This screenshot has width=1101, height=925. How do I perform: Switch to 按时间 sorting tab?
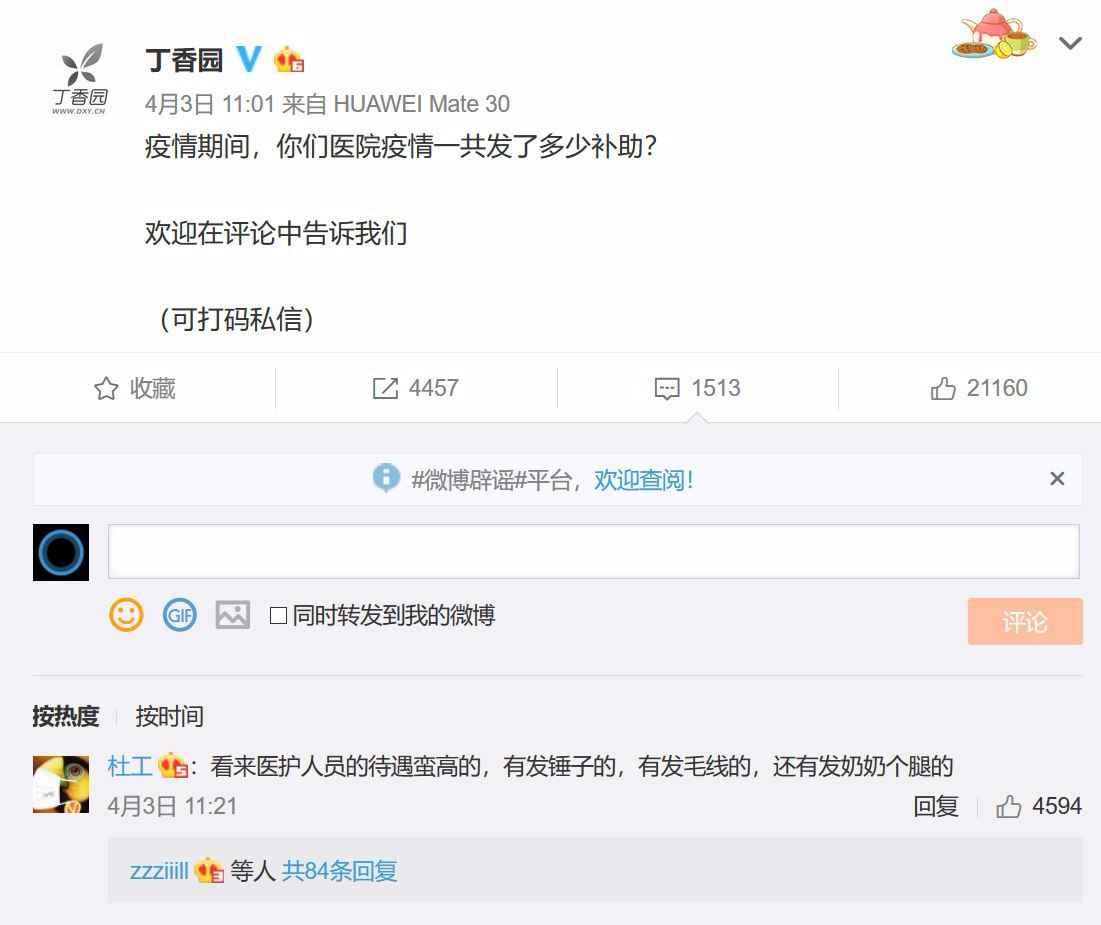tap(169, 716)
